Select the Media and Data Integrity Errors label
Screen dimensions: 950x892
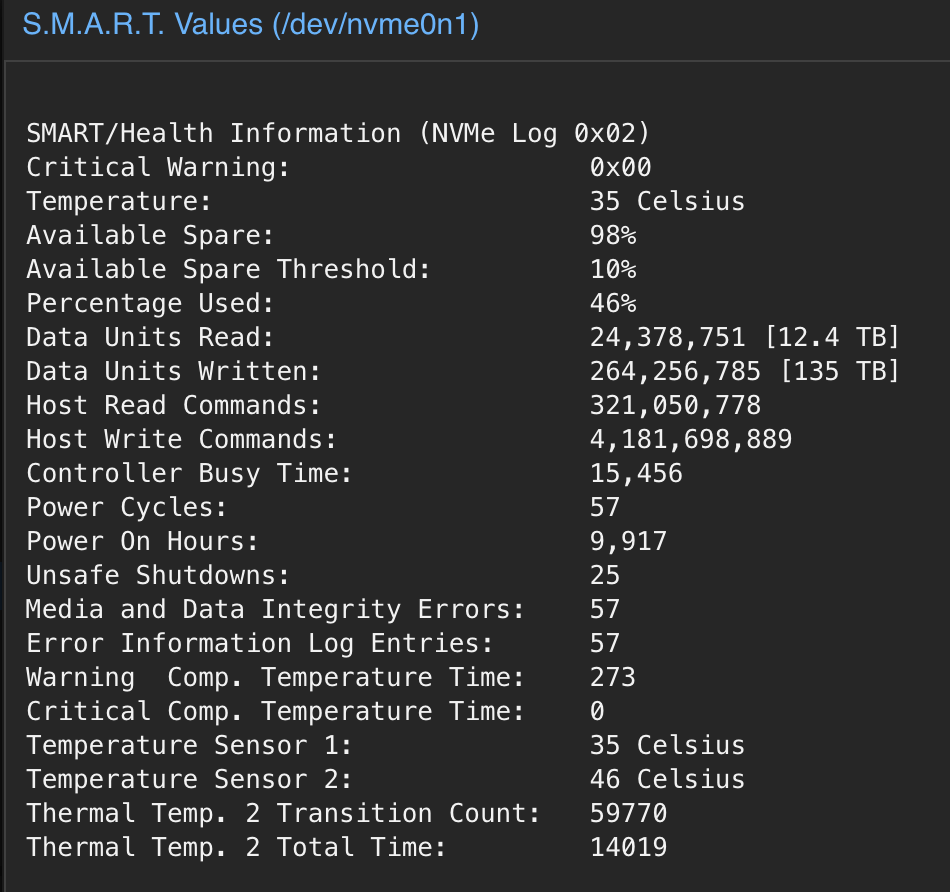point(275,610)
